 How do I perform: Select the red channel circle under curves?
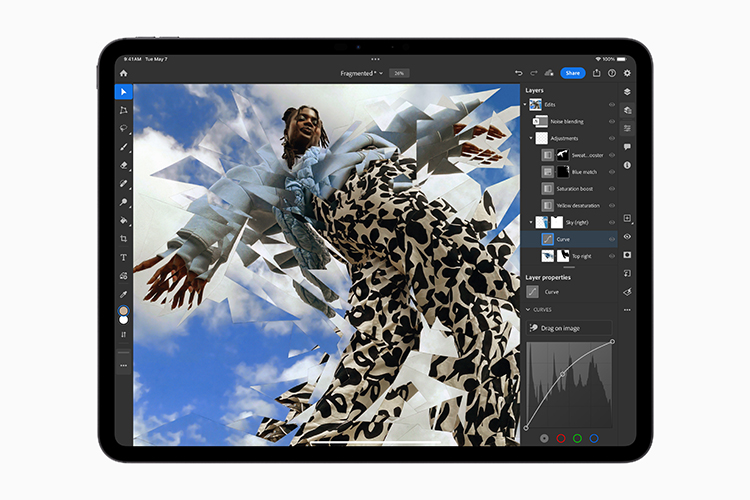click(561, 438)
